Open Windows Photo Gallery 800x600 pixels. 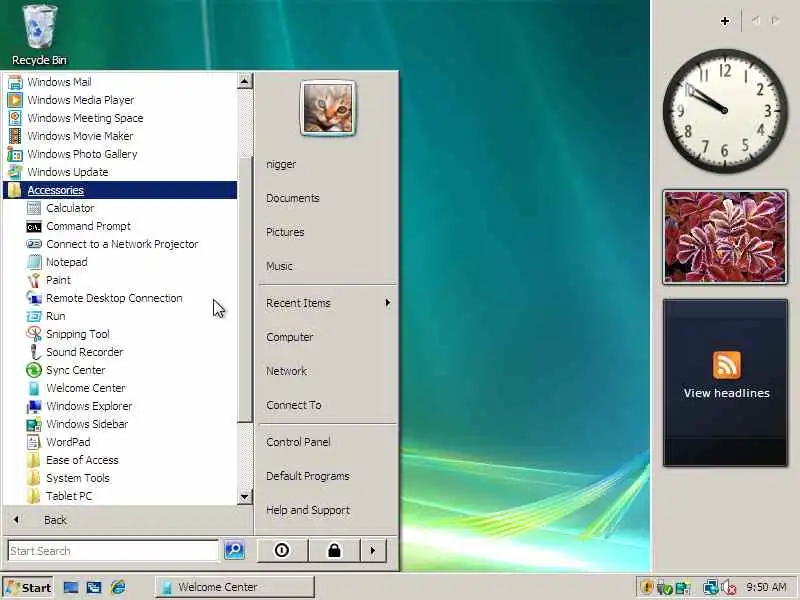click(x=120, y=154)
